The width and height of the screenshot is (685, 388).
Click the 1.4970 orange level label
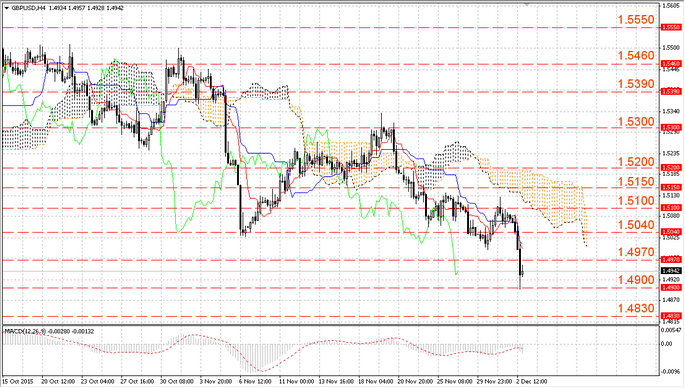tap(636, 252)
